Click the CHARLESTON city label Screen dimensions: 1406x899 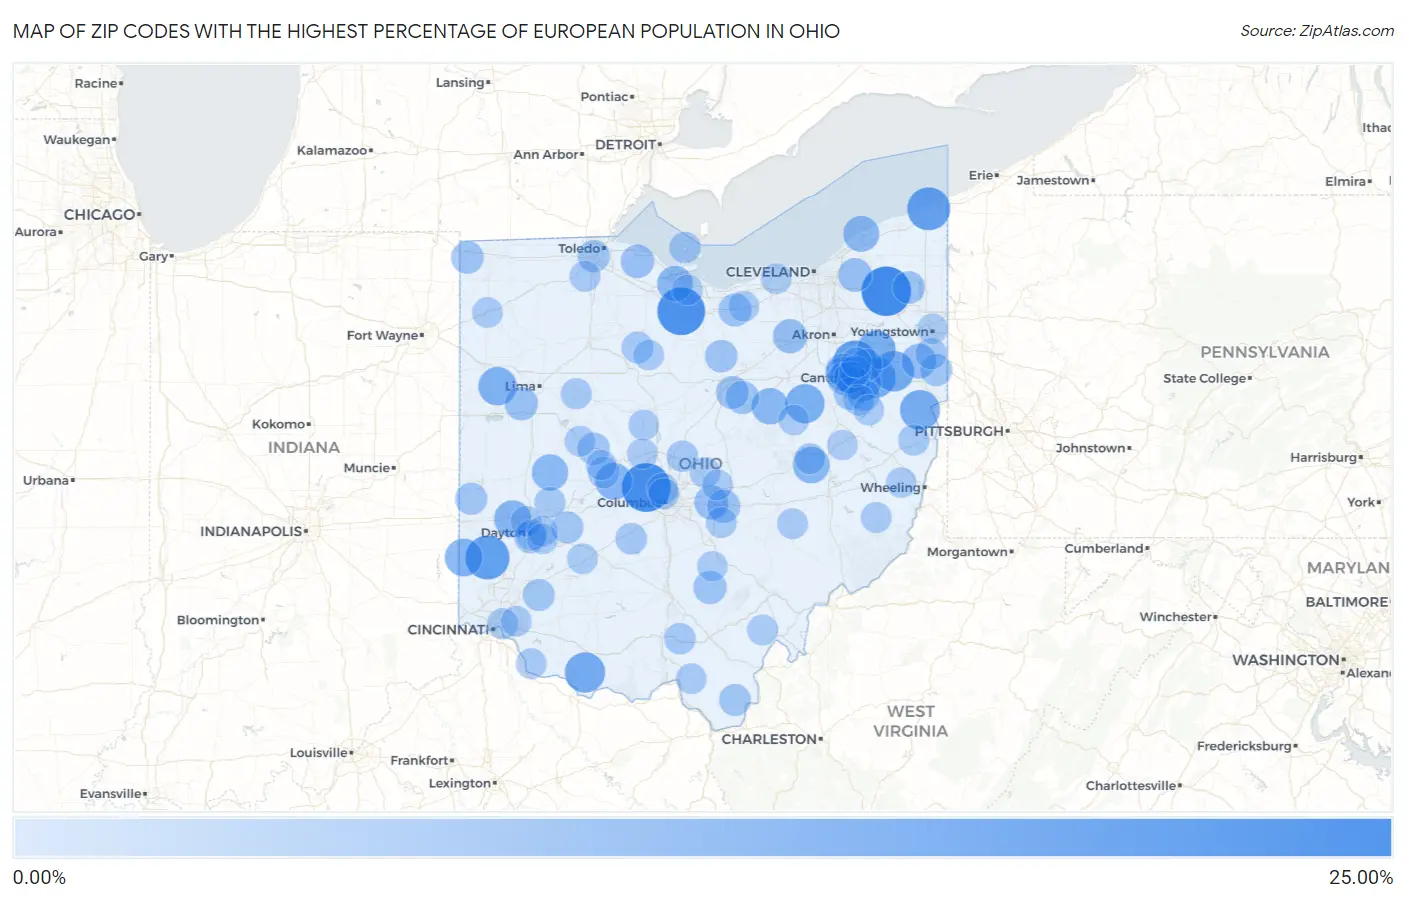[x=769, y=739]
